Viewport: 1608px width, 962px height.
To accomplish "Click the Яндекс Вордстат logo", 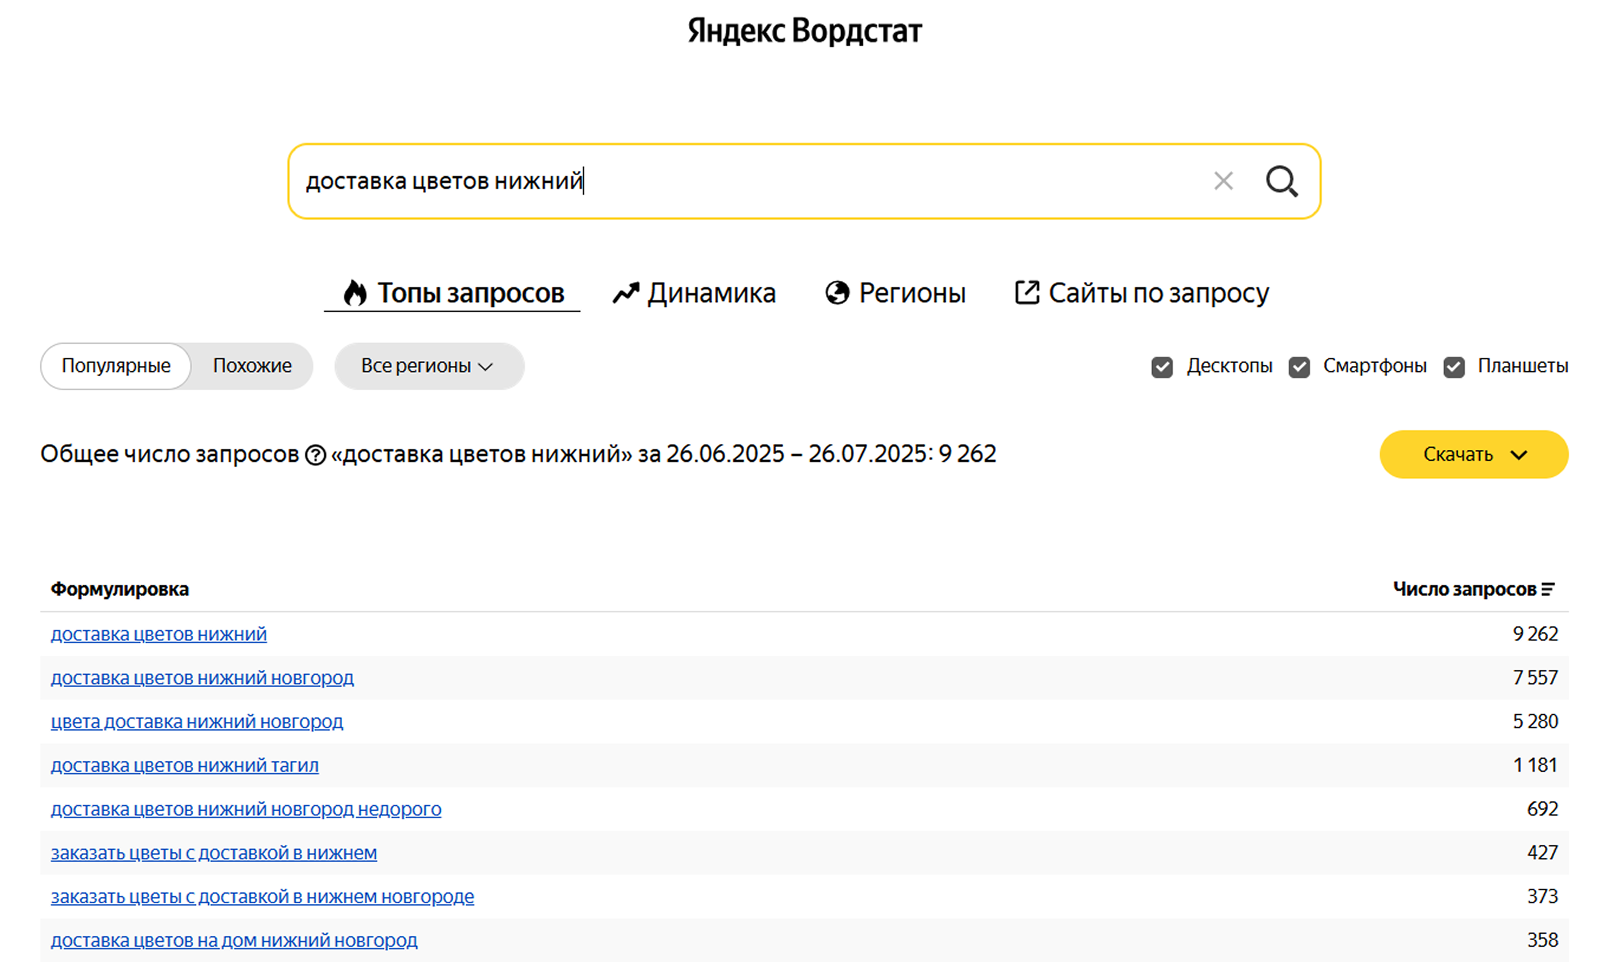I will tap(804, 31).
